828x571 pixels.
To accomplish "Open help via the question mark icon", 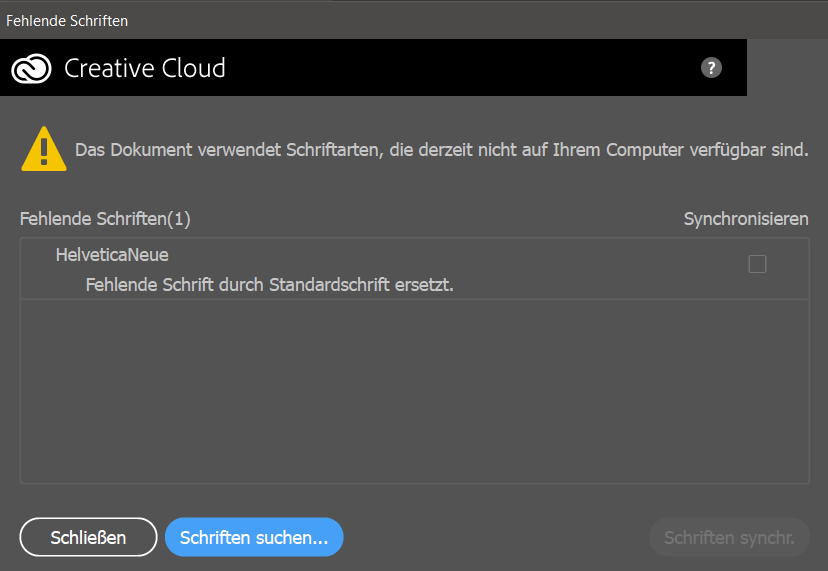I will tap(711, 67).
